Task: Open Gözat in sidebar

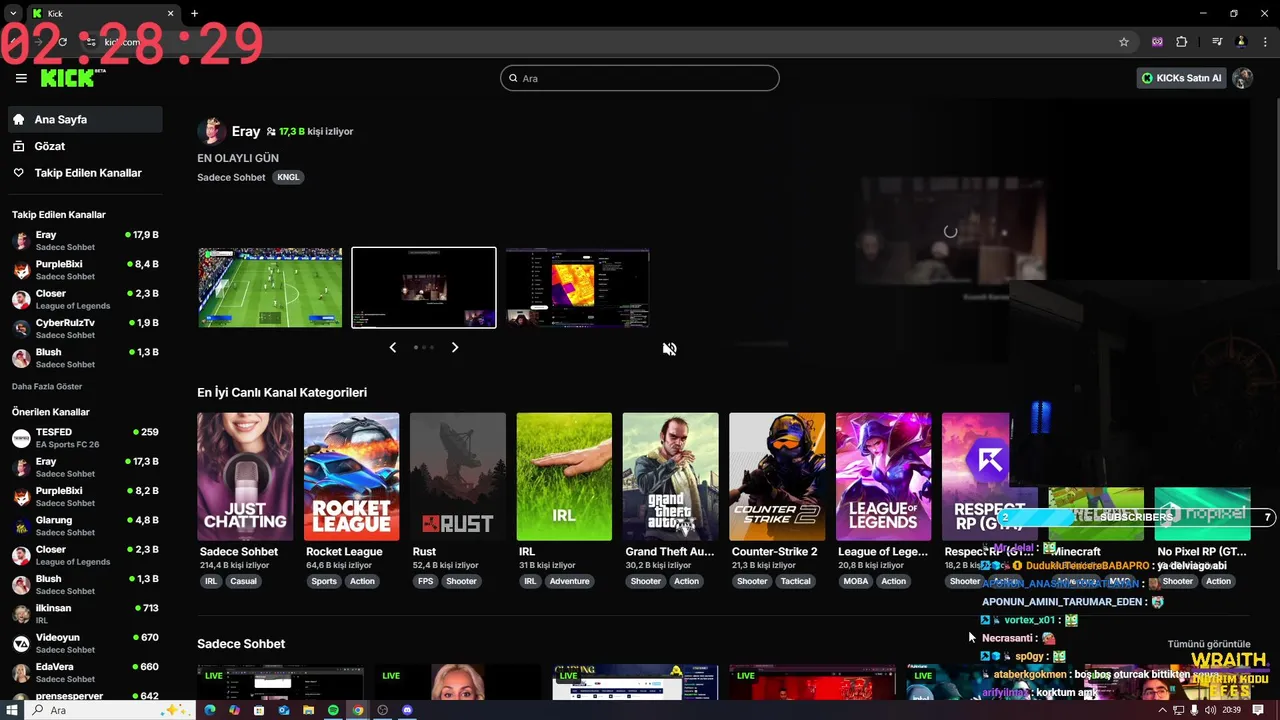Action: tap(85, 146)
